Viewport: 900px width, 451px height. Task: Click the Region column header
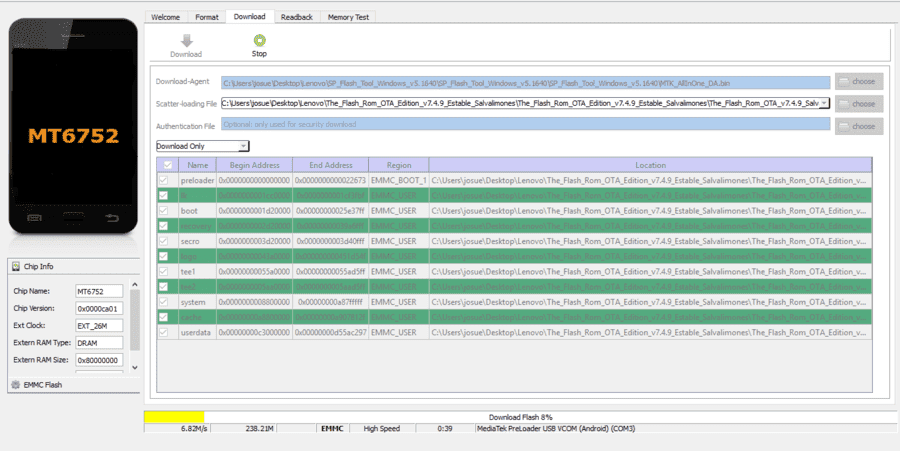pos(399,165)
